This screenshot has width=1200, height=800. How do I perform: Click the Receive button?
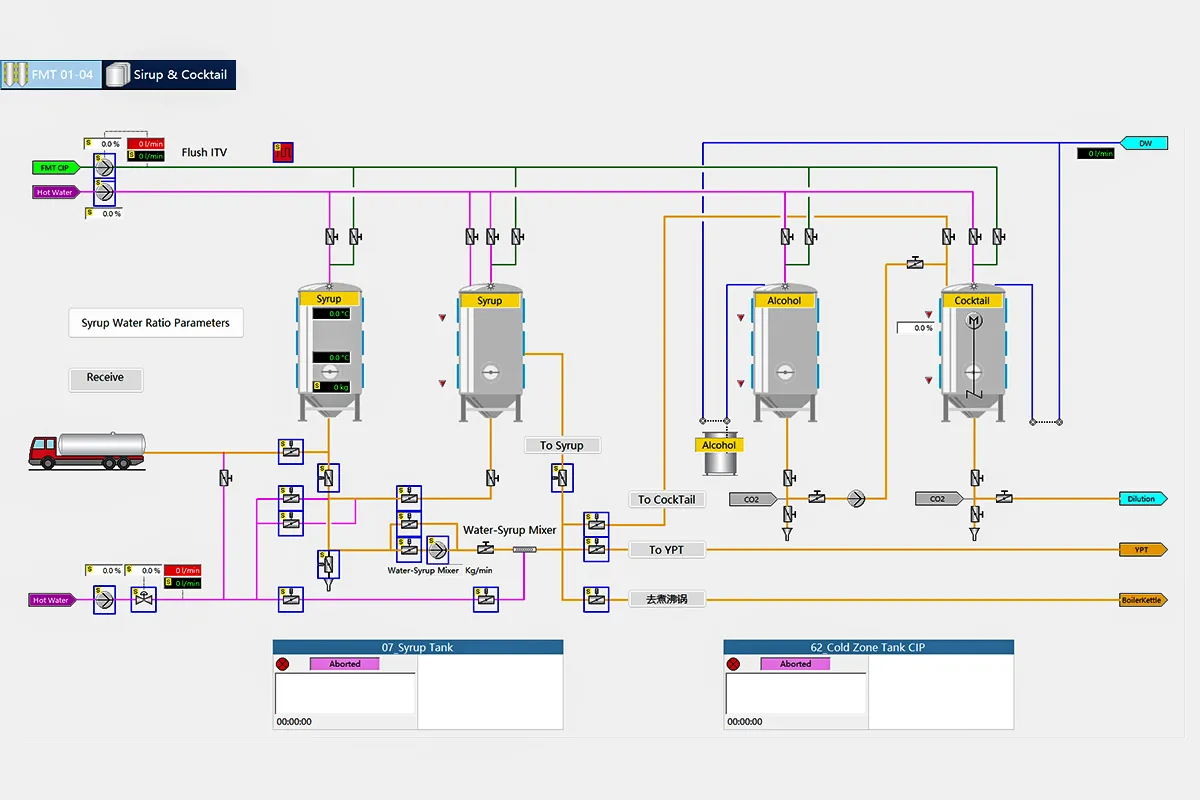(x=105, y=378)
